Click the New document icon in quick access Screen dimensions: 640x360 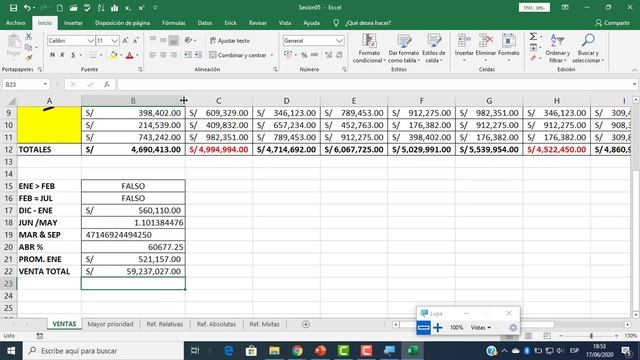[x=60, y=8]
